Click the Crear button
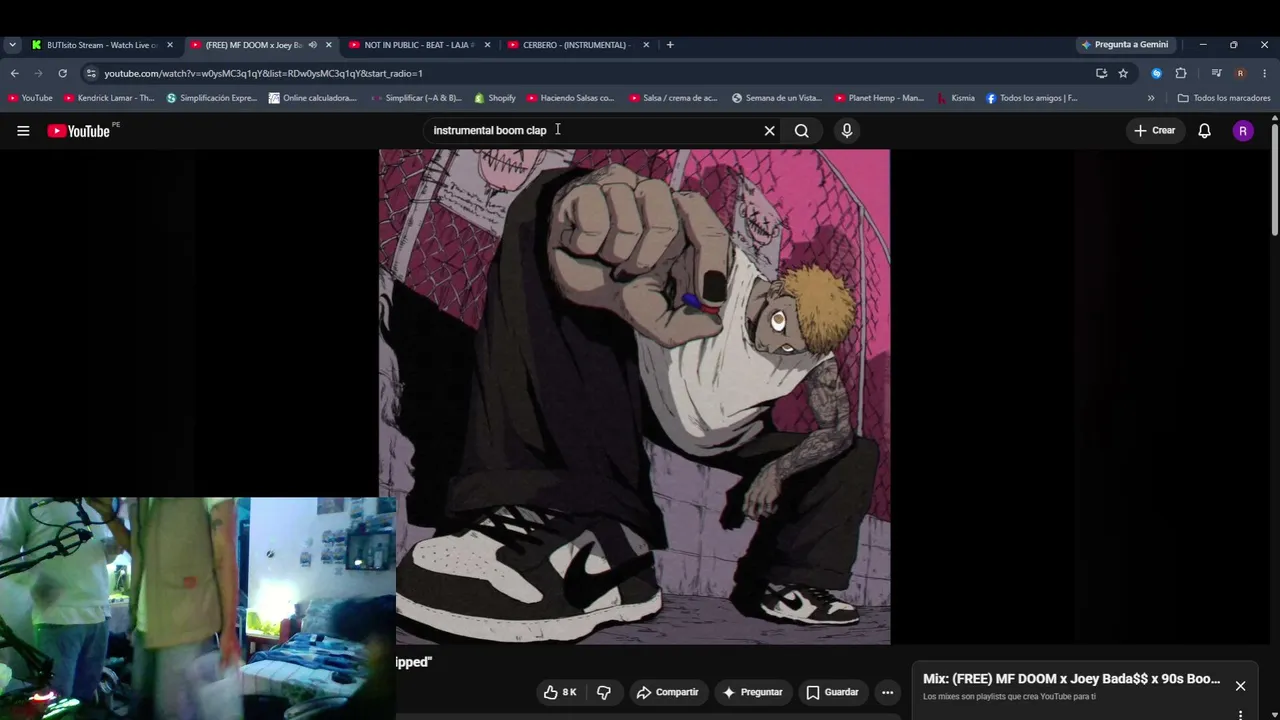Image resolution: width=1280 pixels, height=720 pixels. coord(1154,131)
